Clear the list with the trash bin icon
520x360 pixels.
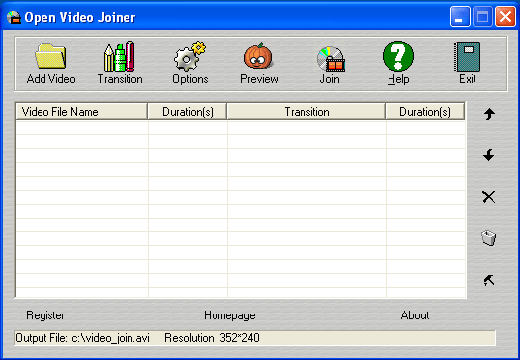pos(489,238)
